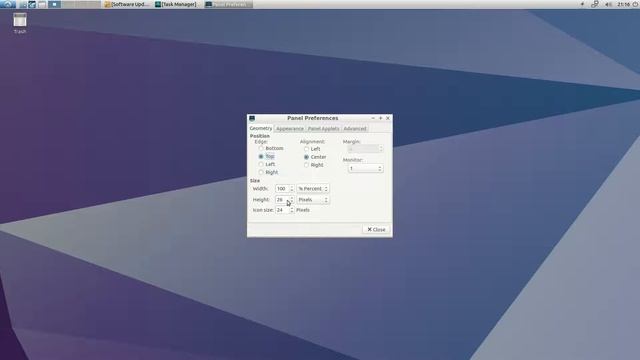Click the Margin spin field
This screenshot has width=640, height=360.
pos(365,149)
